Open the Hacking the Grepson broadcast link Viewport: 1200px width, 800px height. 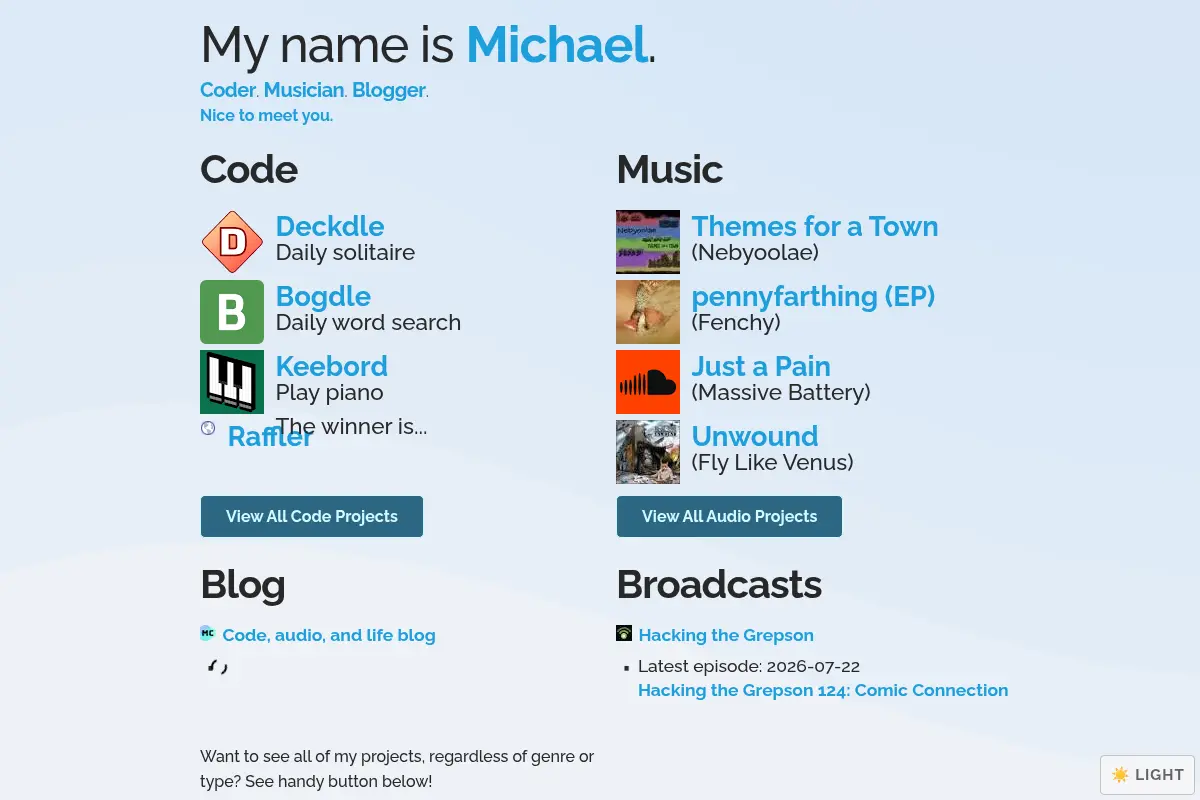click(x=726, y=635)
